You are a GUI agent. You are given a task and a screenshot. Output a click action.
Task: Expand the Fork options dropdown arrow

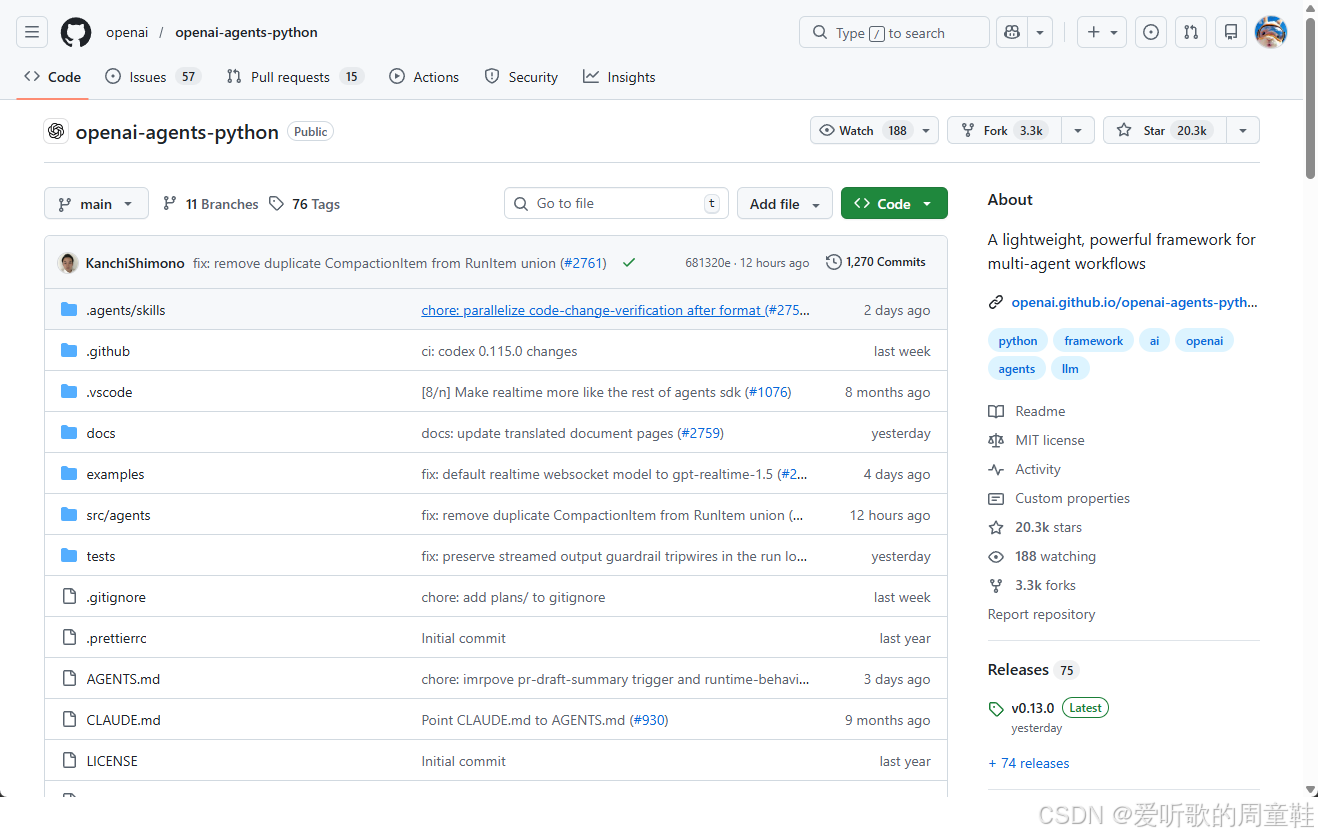pos(1077,131)
